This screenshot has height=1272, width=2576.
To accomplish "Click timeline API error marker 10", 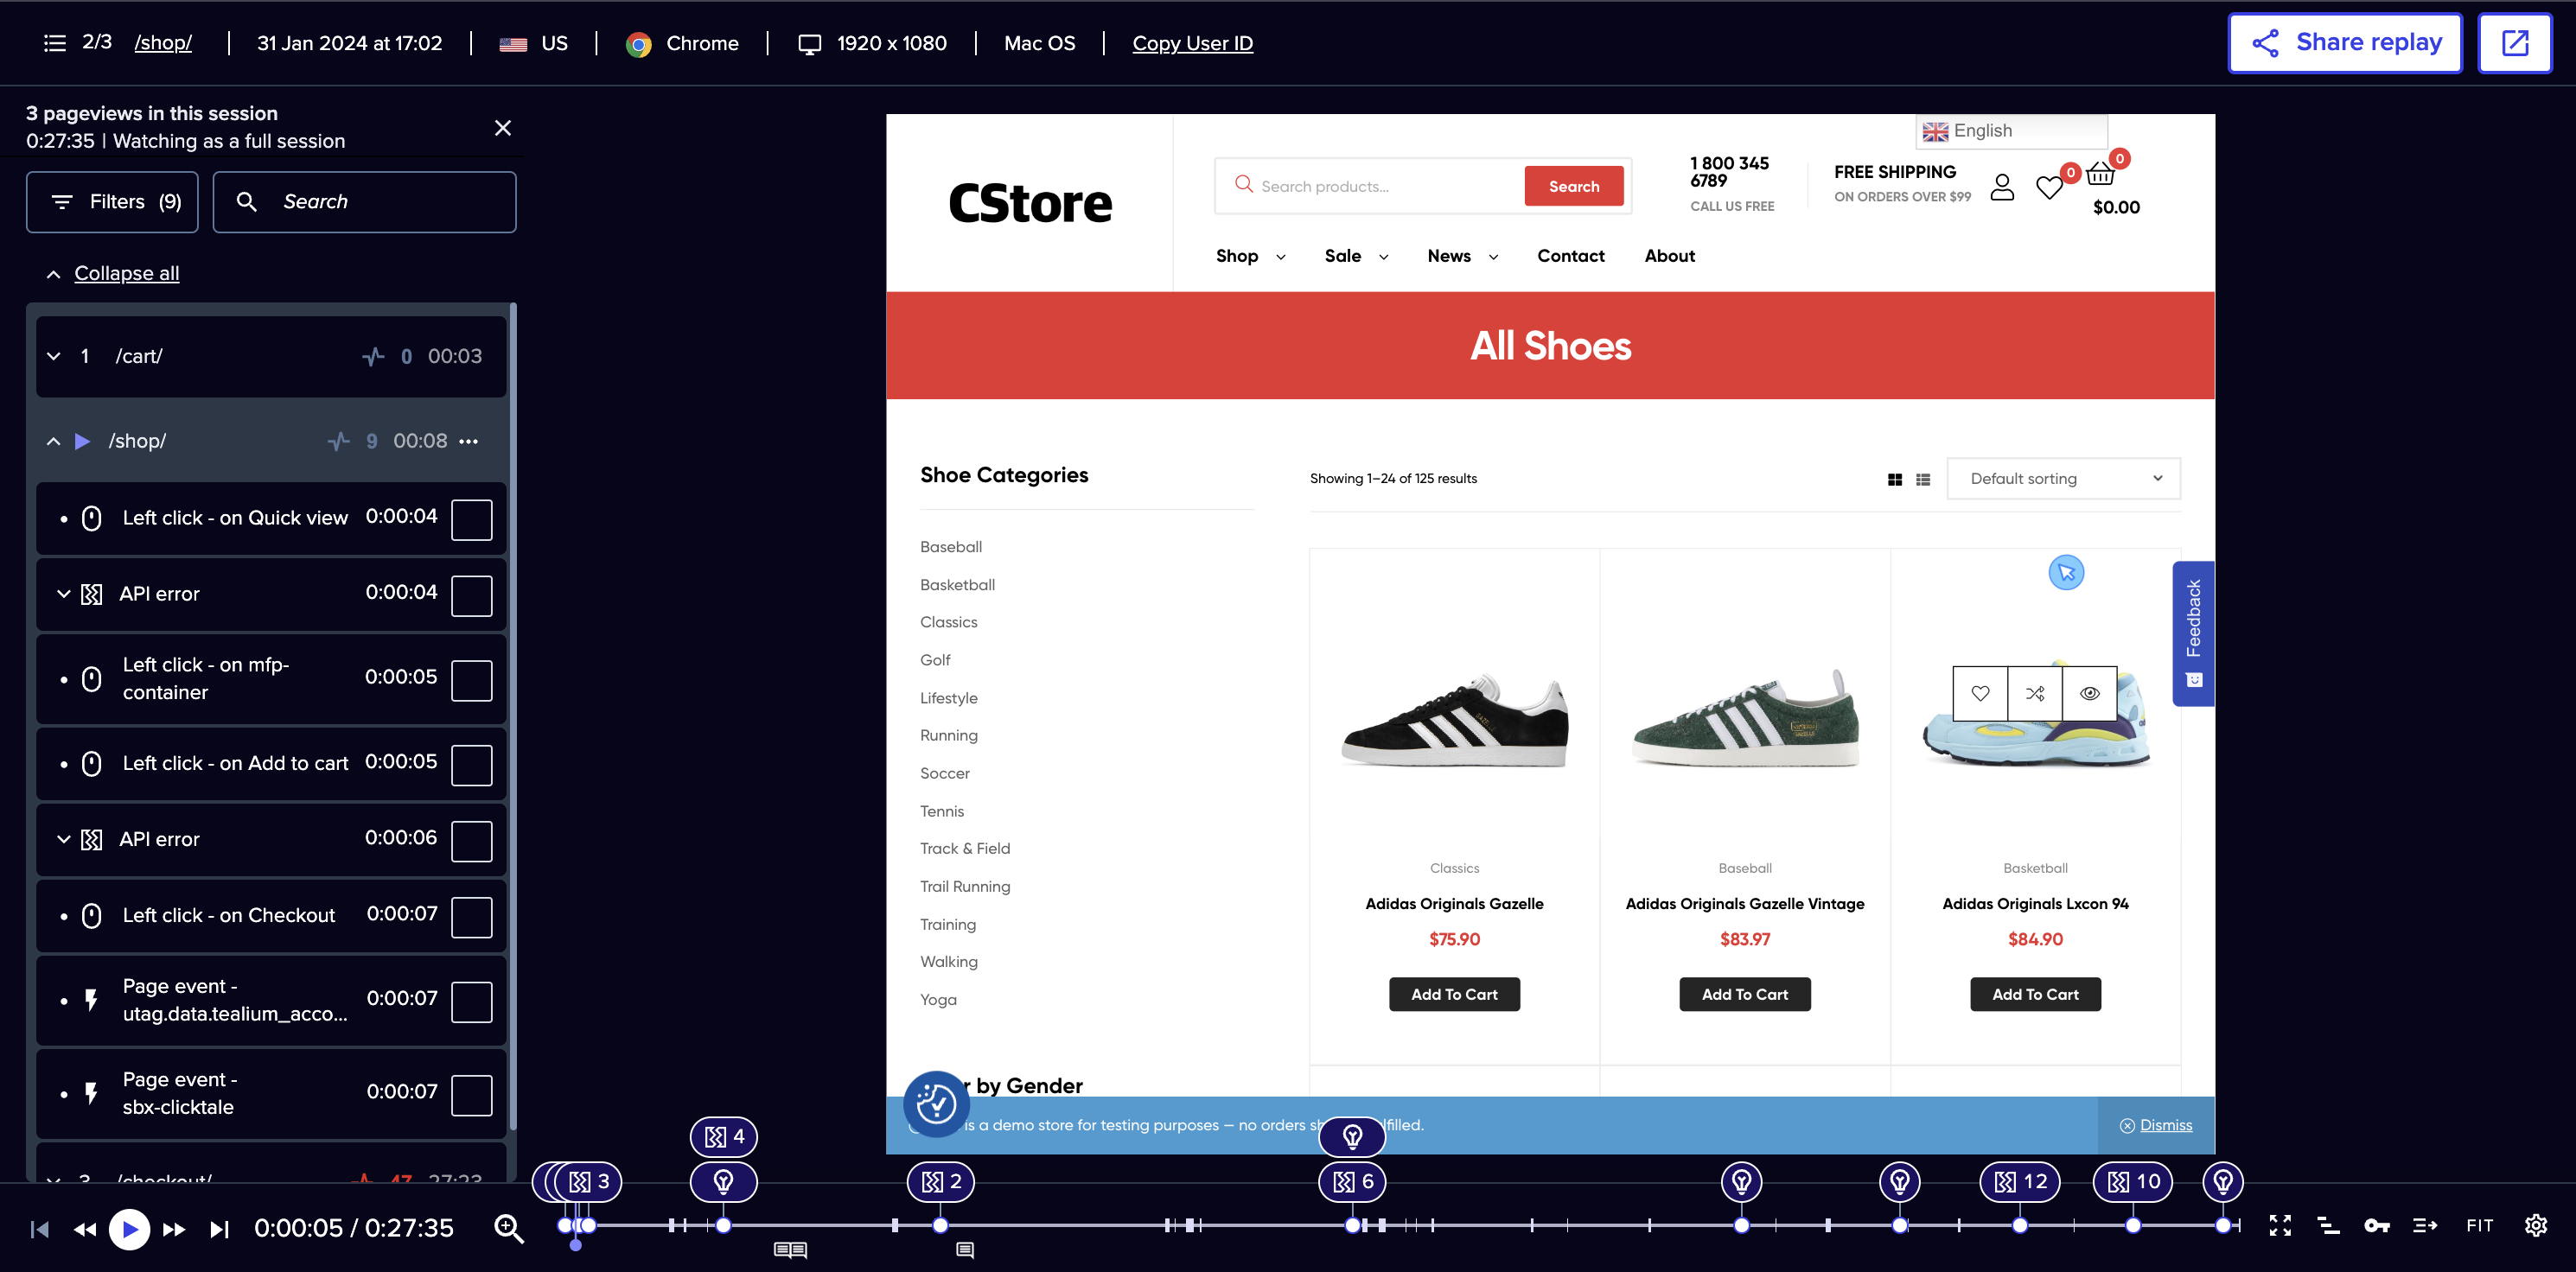I will (2133, 1182).
